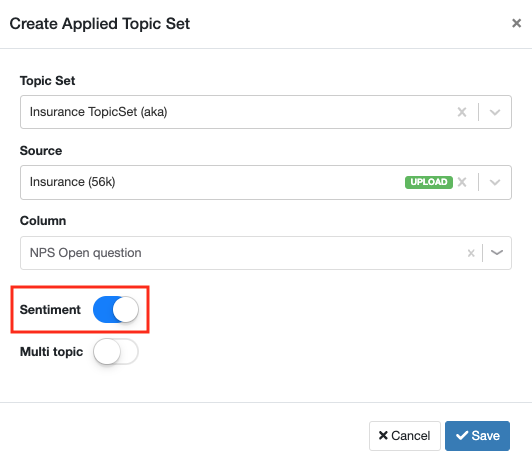Clear the NPS Open question column
The height and width of the screenshot is (458, 532).
[x=471, y=253]
